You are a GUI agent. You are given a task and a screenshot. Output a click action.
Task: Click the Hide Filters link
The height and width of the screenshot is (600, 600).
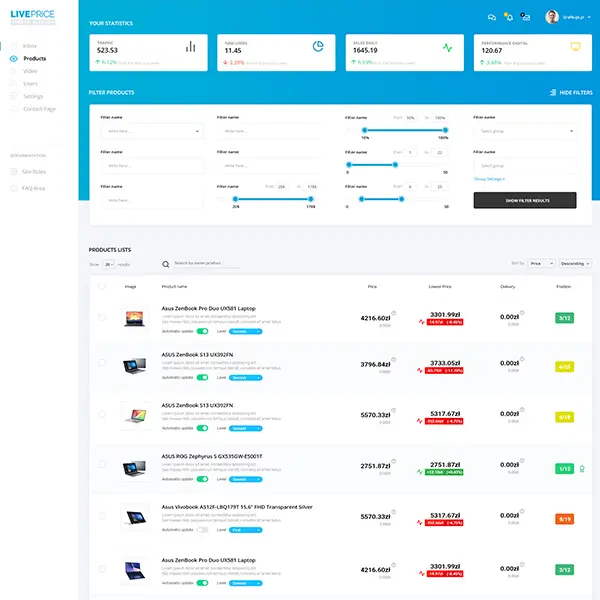(570, 92)
